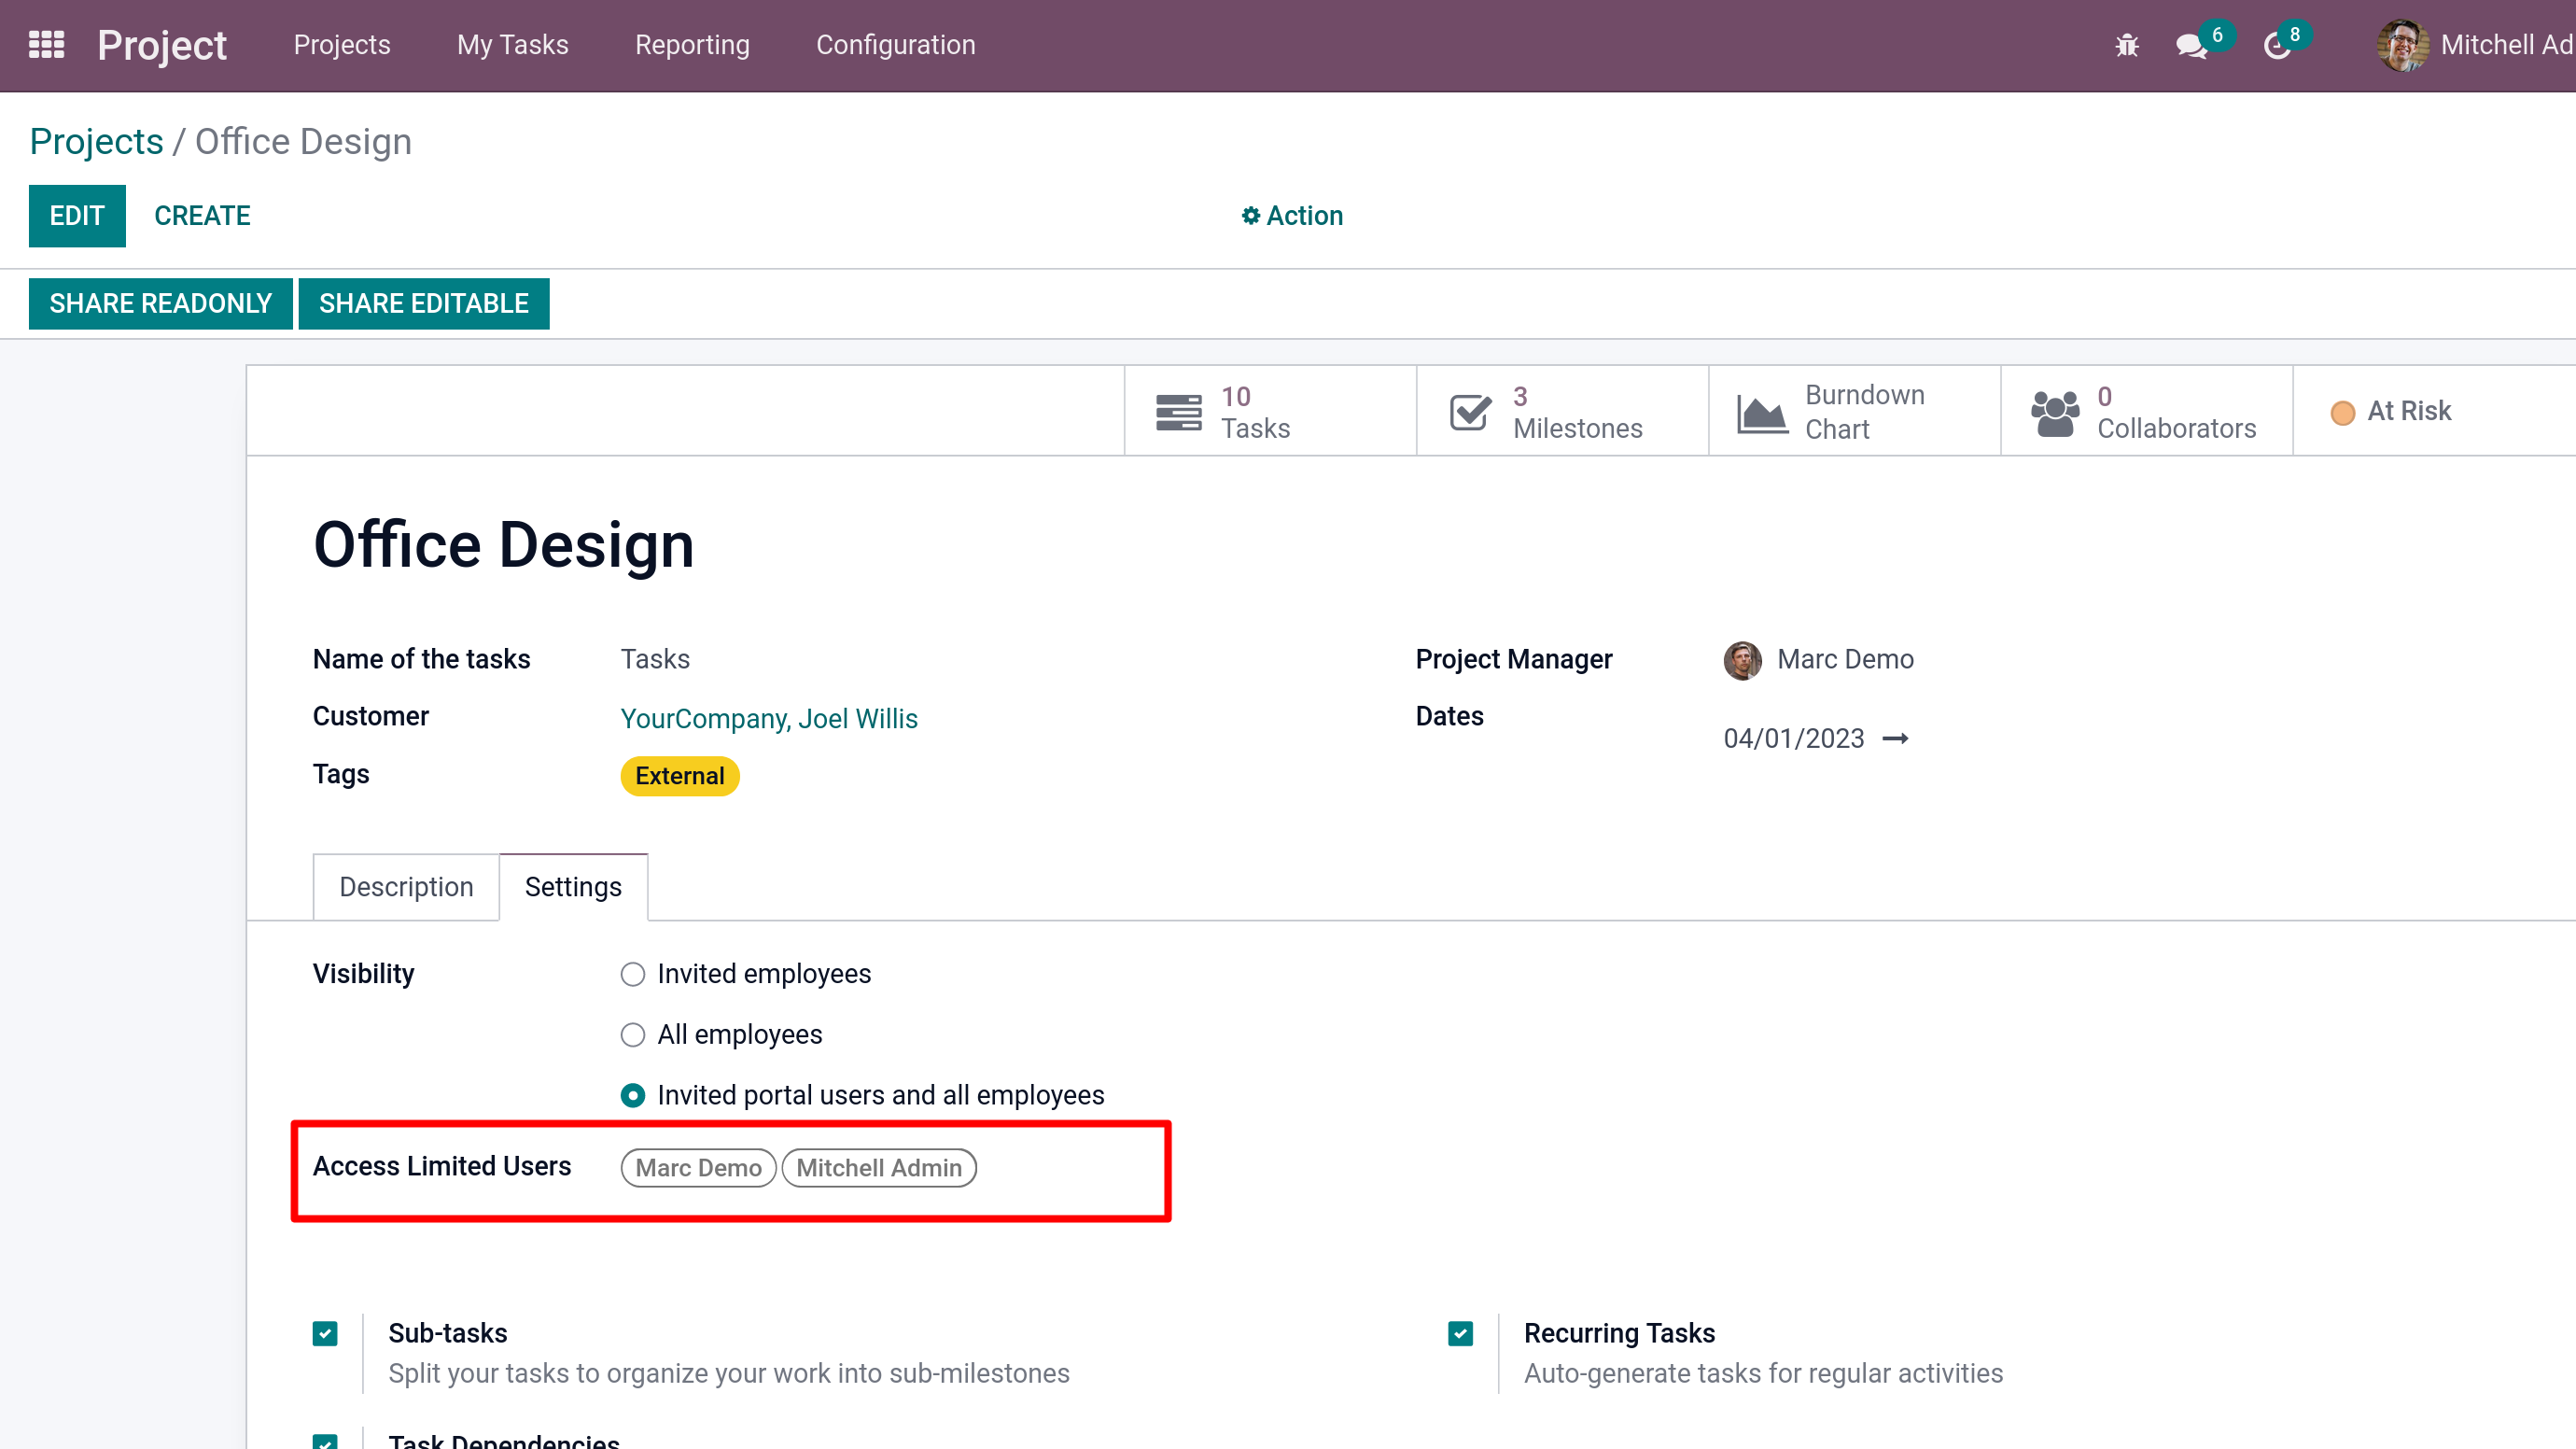Click the debug bug icon
This screenshot has height=1449, width=2576.
(x=2126, y=46)
